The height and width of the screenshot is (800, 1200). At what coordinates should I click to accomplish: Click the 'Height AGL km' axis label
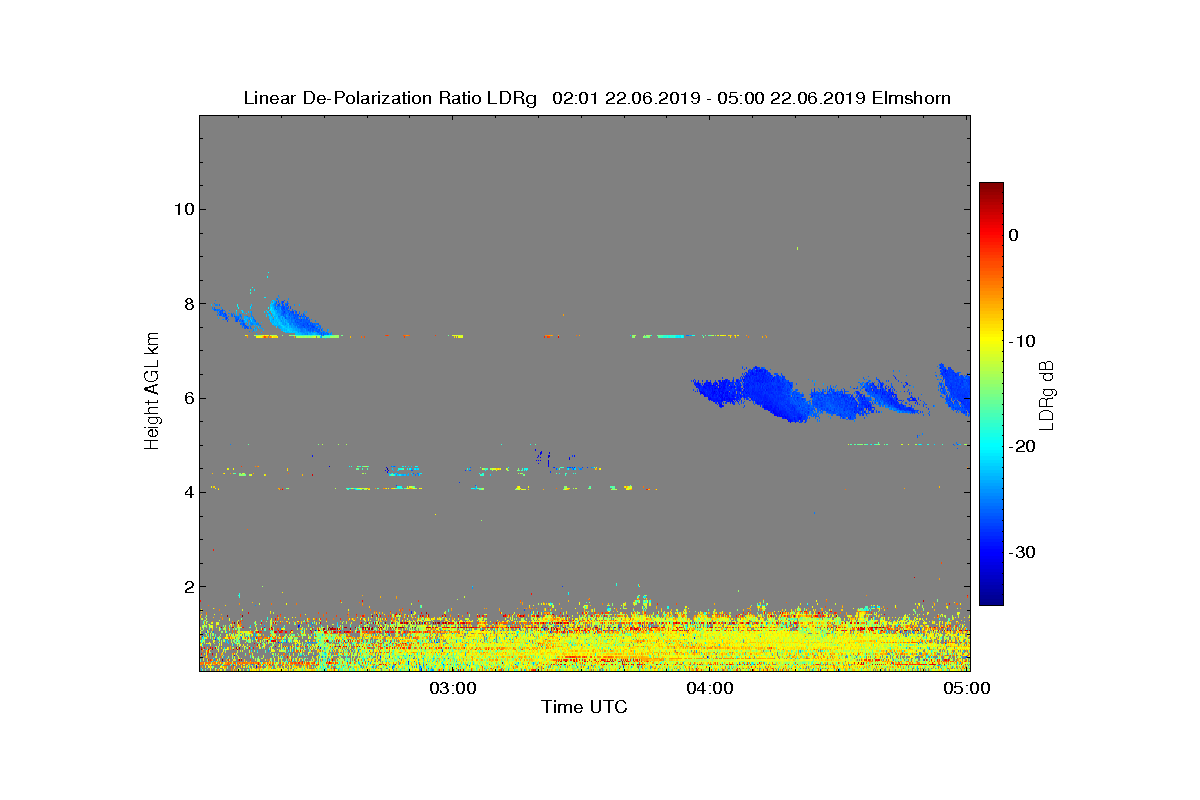coord(152,393)
